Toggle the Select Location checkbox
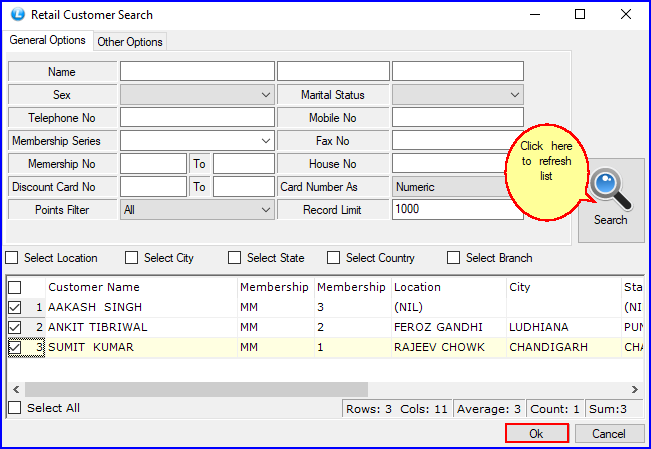This screenshot has width=651, height=449. pyautogui.click(x=12, y=258)
